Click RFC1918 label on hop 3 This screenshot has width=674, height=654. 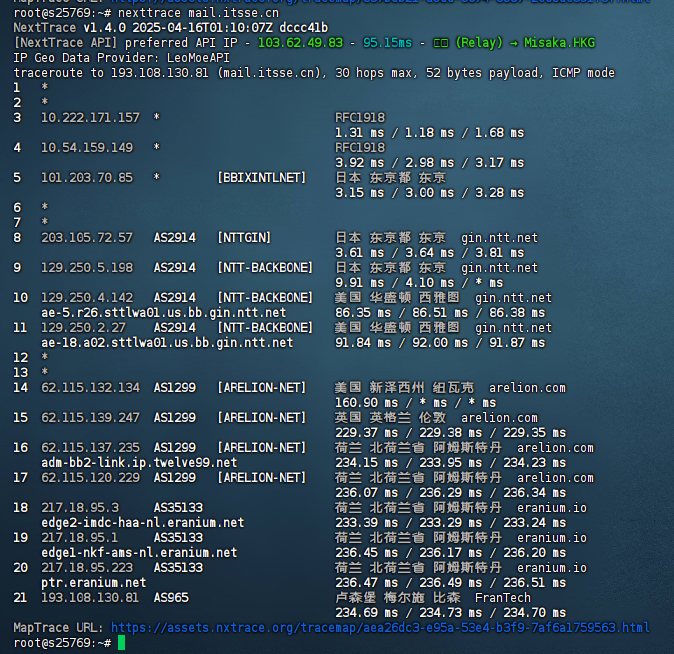point(360,117)
